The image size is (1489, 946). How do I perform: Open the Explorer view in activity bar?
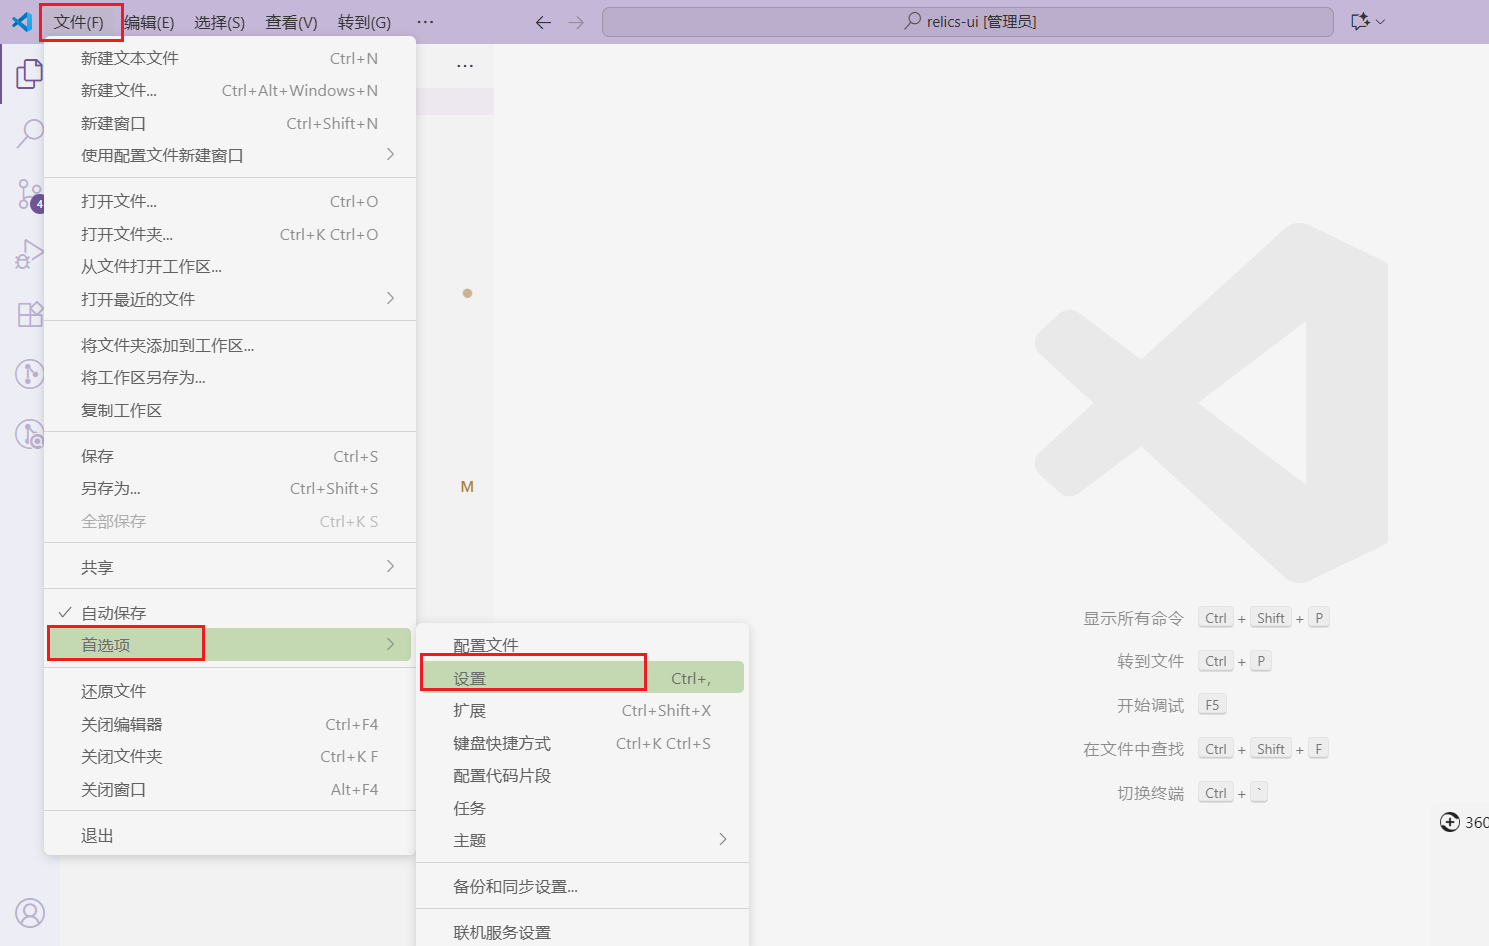[x=30, y=73]
